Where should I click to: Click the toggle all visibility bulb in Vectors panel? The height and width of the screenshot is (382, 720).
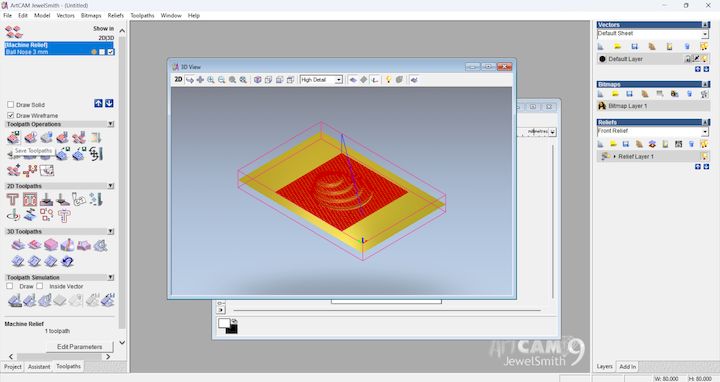(x=704, y=46)
